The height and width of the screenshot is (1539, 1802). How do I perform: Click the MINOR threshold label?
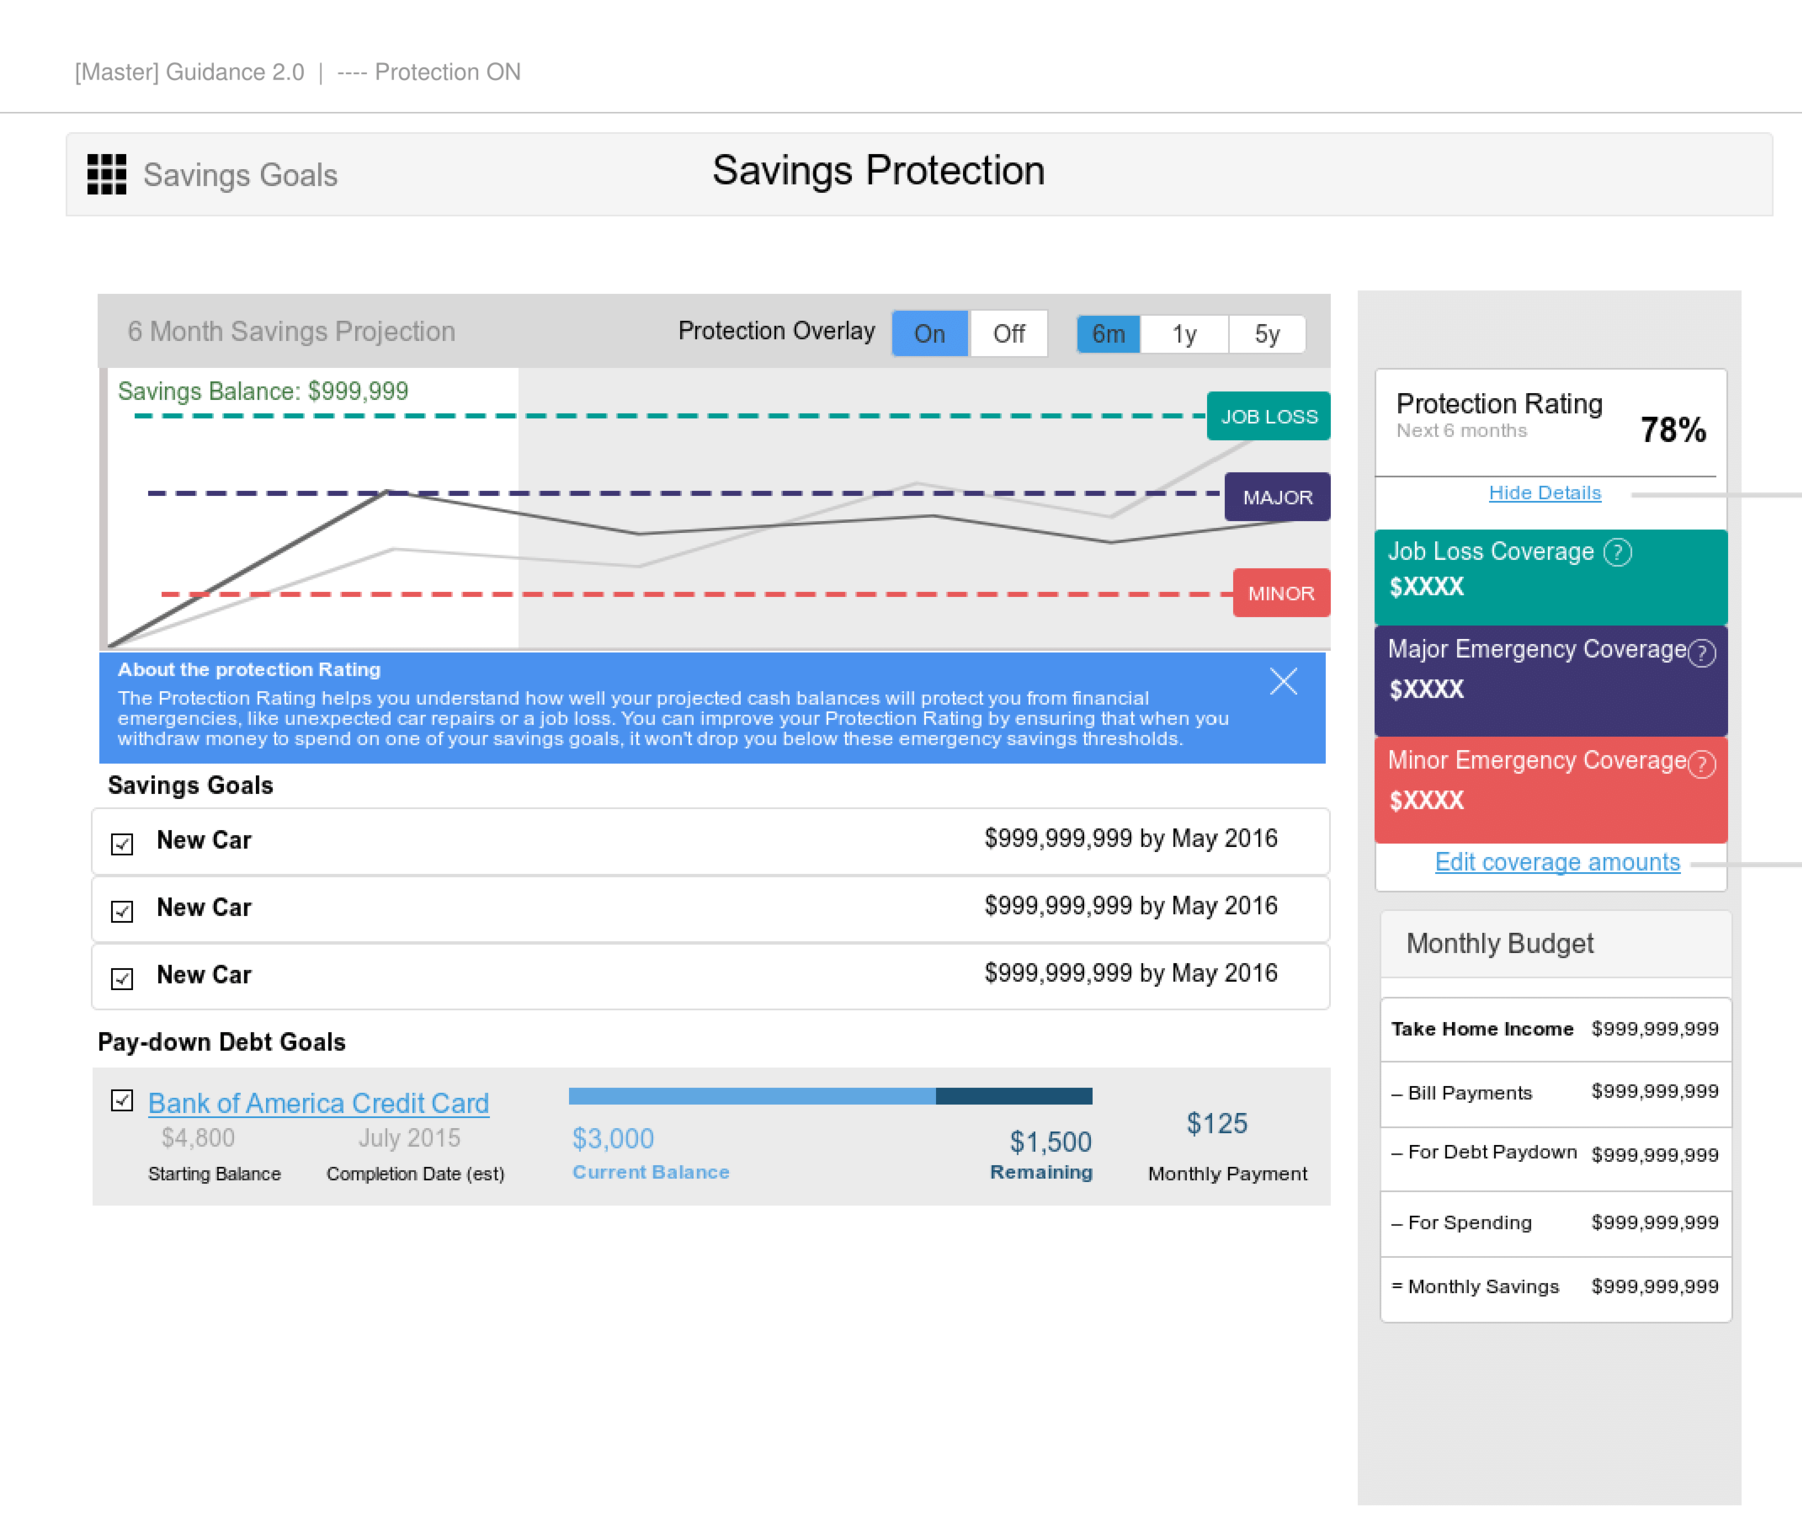click(x=1281, y=593)
